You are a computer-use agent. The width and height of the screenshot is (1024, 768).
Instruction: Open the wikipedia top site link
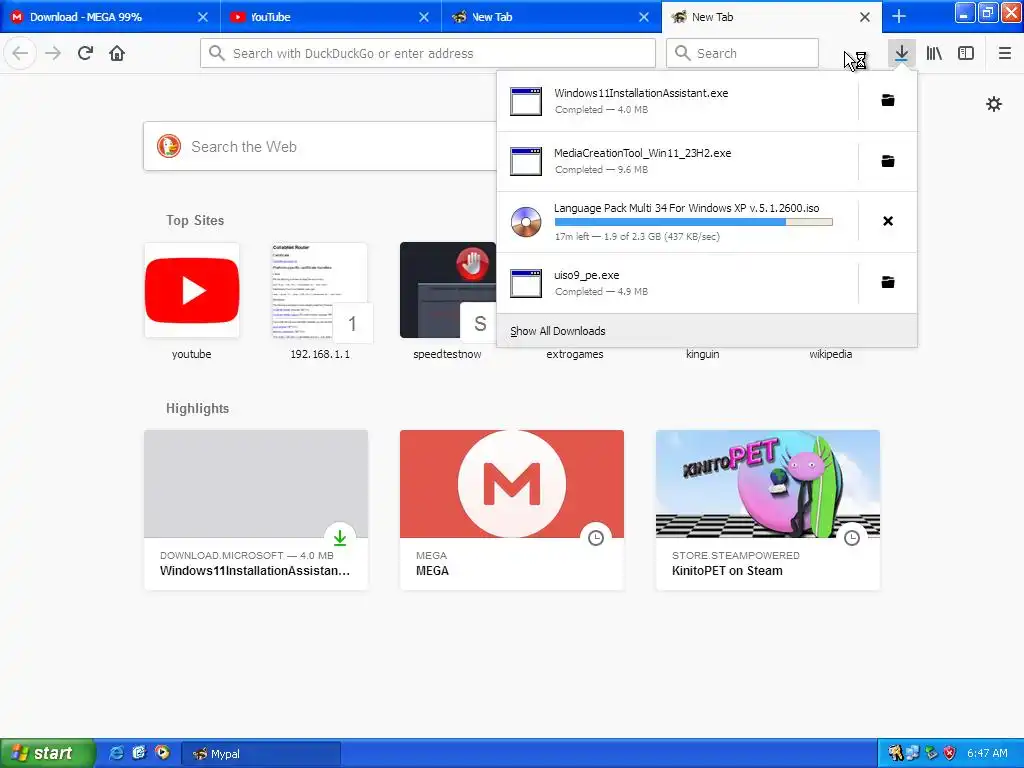pyautogui.click(x=831, y=354)
